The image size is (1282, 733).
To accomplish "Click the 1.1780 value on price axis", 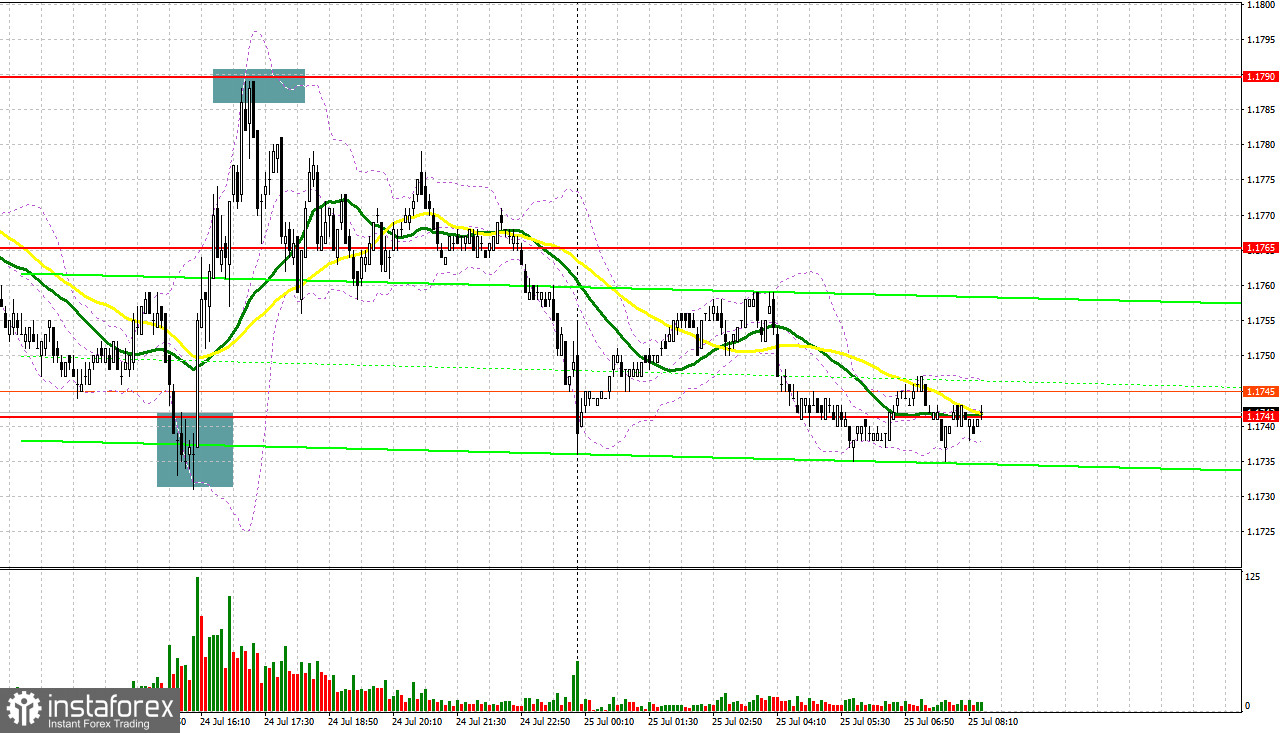I will coord(1260,145).
